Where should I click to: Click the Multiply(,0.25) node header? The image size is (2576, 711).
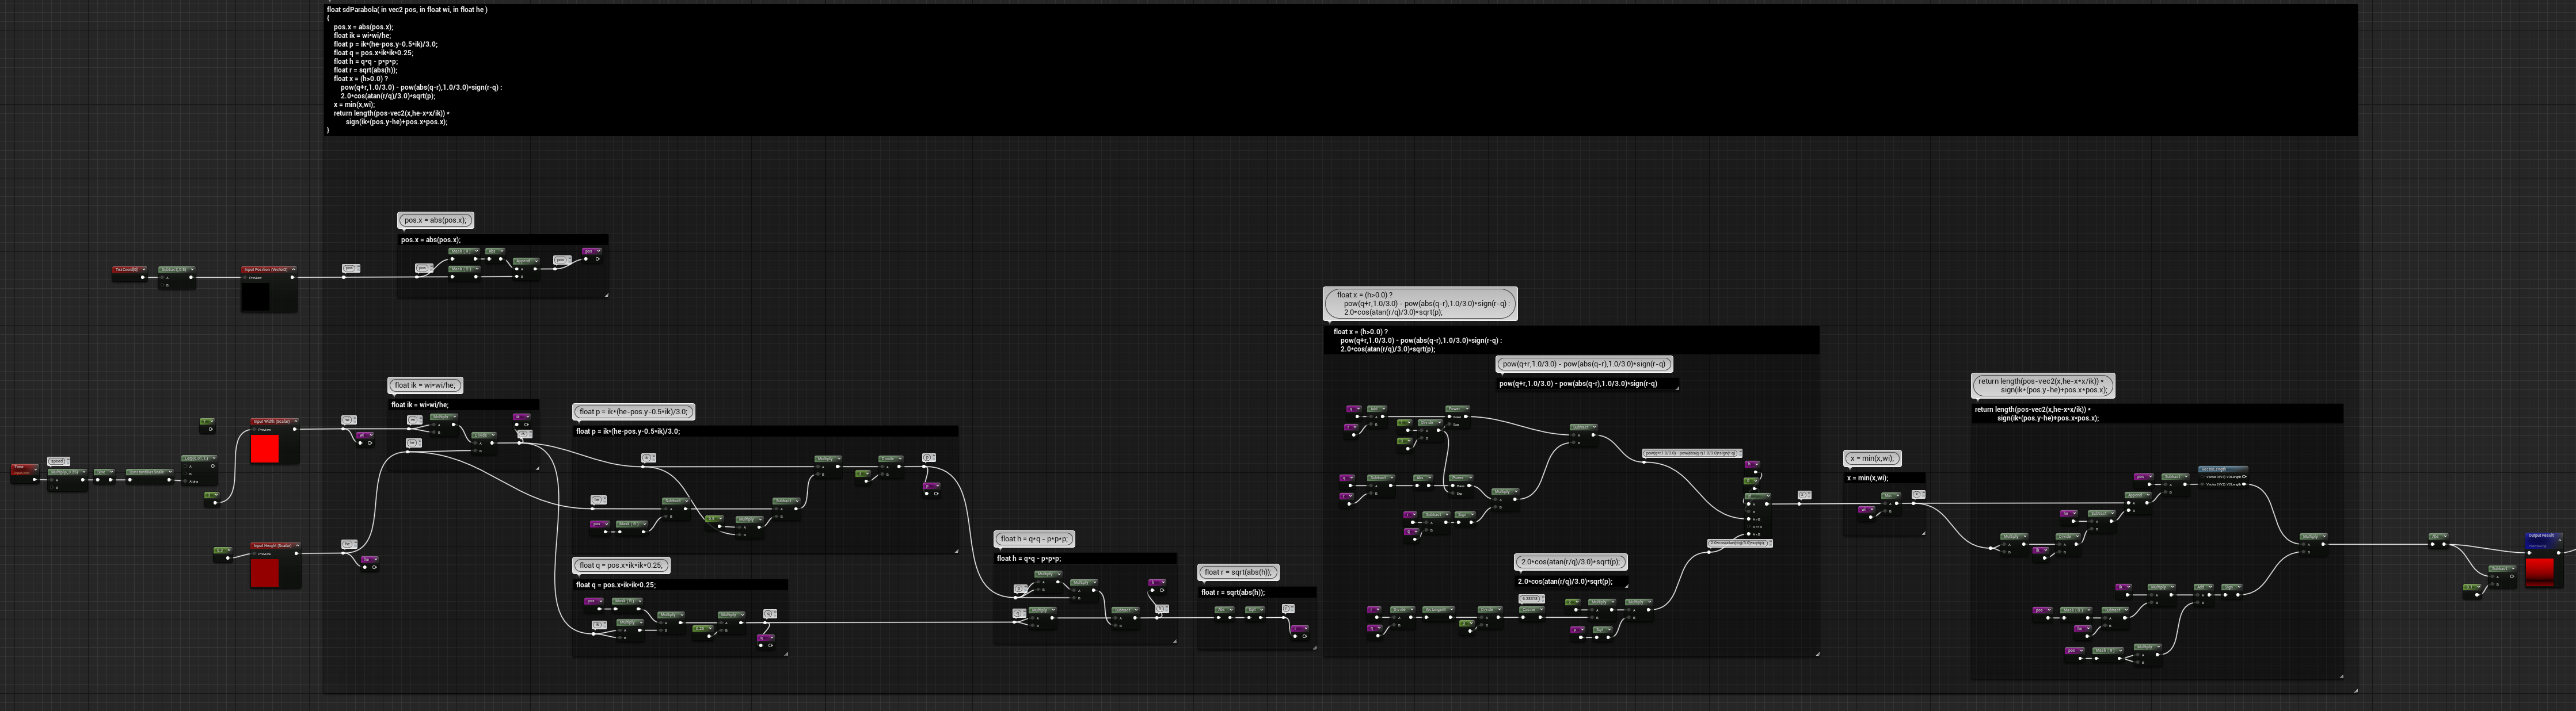[x=67, y=472]
